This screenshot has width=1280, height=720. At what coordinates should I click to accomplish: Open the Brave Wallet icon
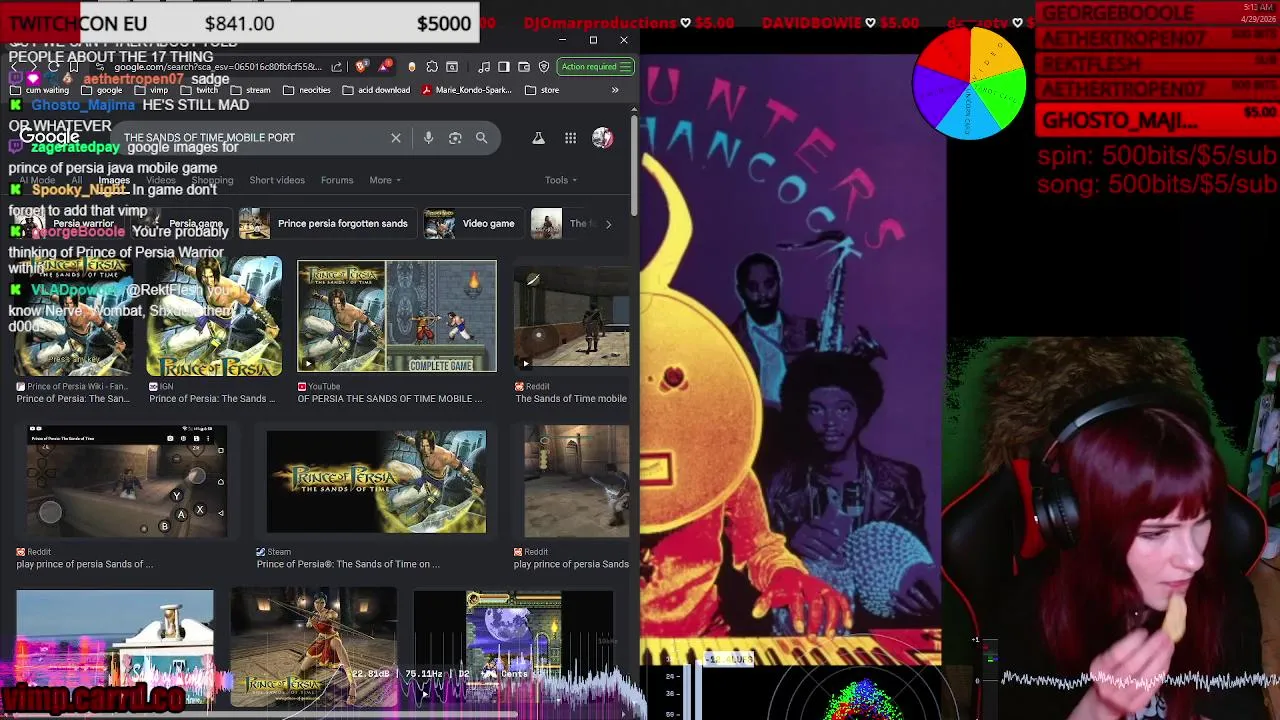524,67
